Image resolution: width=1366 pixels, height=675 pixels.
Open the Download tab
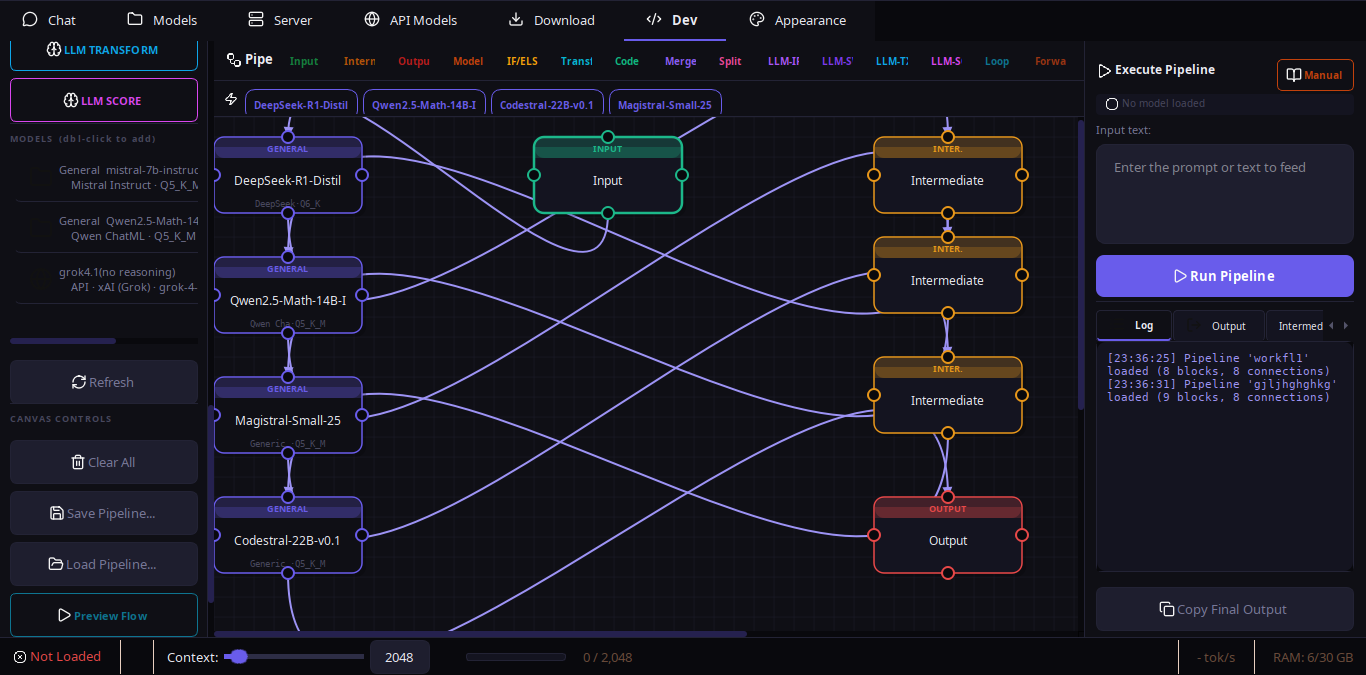coord(551,20)
